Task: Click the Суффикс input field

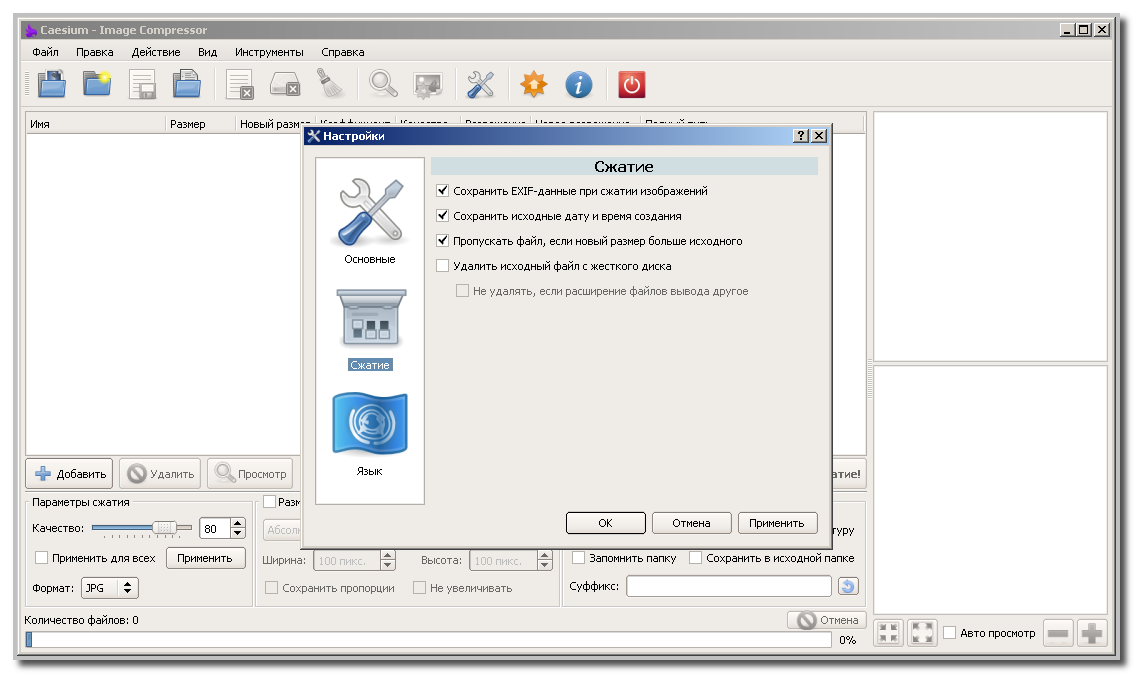Action: tap(729, 586)
